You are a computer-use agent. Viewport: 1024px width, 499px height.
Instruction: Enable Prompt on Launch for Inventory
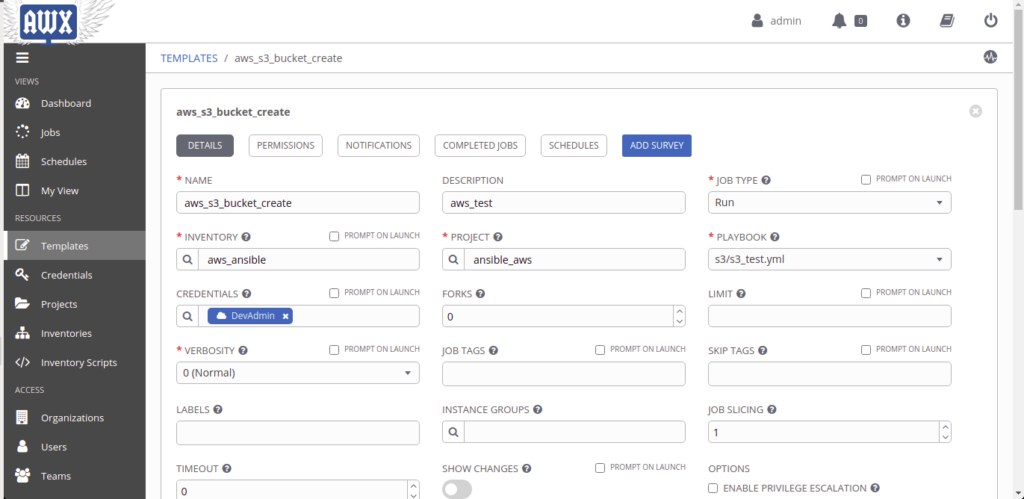coord(334,236)
